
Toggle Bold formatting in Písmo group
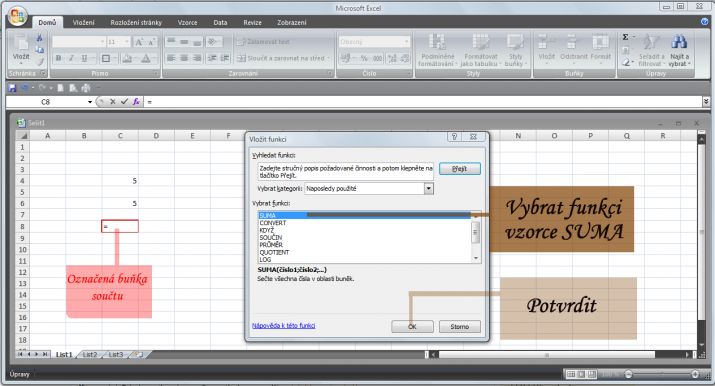coord(59,58)
